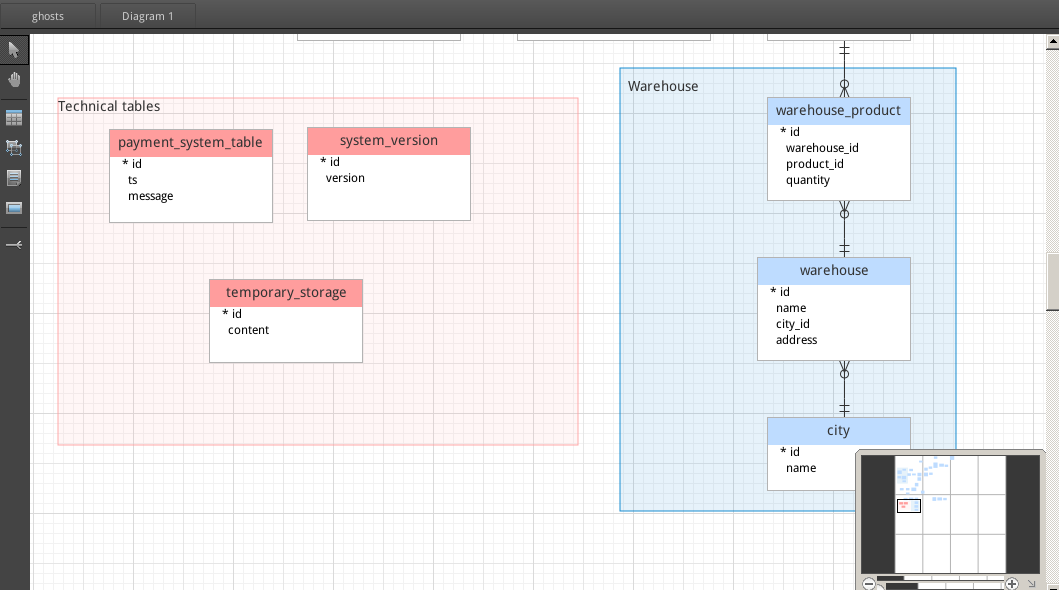Screen dimensions: 1059x590
Task: Choose the layer area tool
Action: tap(14, 147)
